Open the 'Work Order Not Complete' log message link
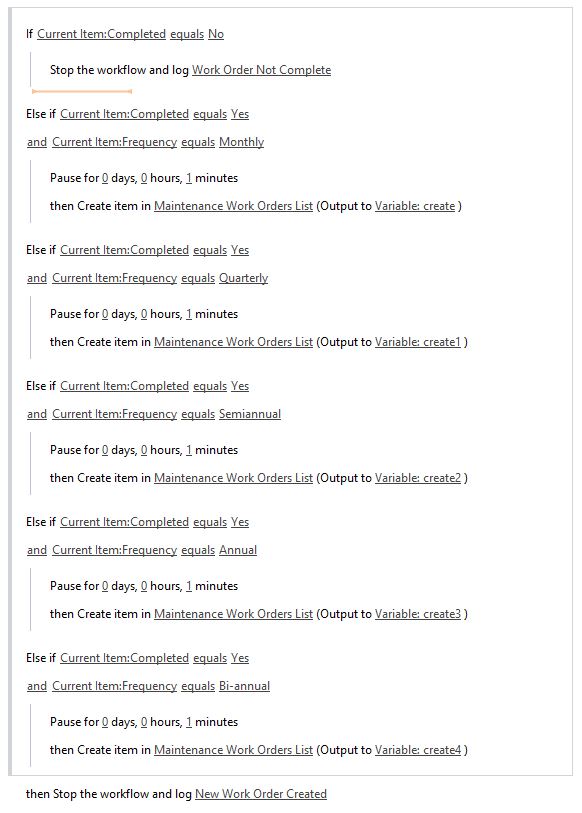Image resolution: width=582 pixels, height=813 pixels. 261,70
